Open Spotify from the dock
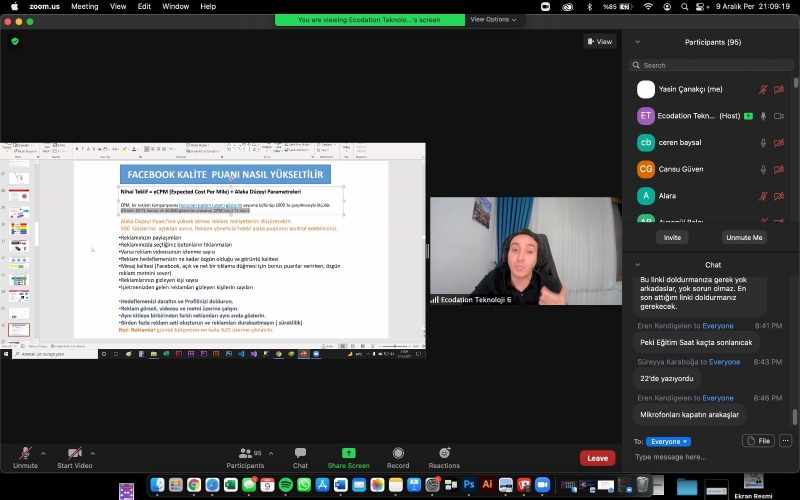The image size is (800, 500). [x=286, y=484]
